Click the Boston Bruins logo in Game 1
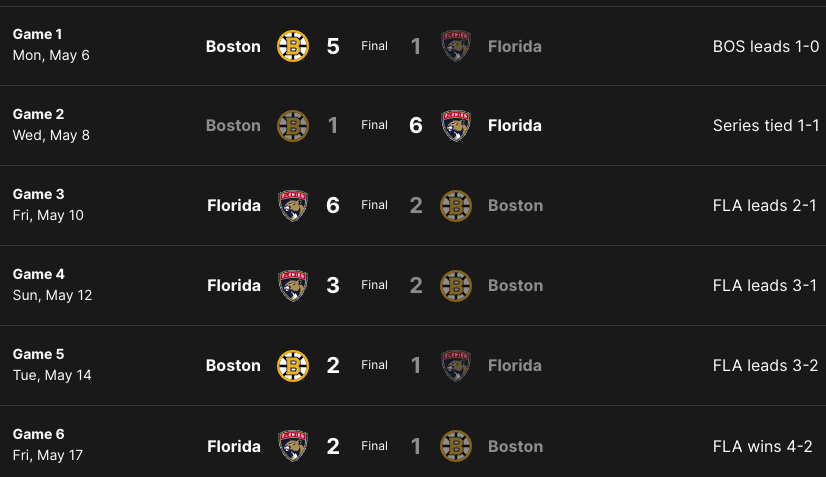Screen dimensions: 826x477 point(292,46)
